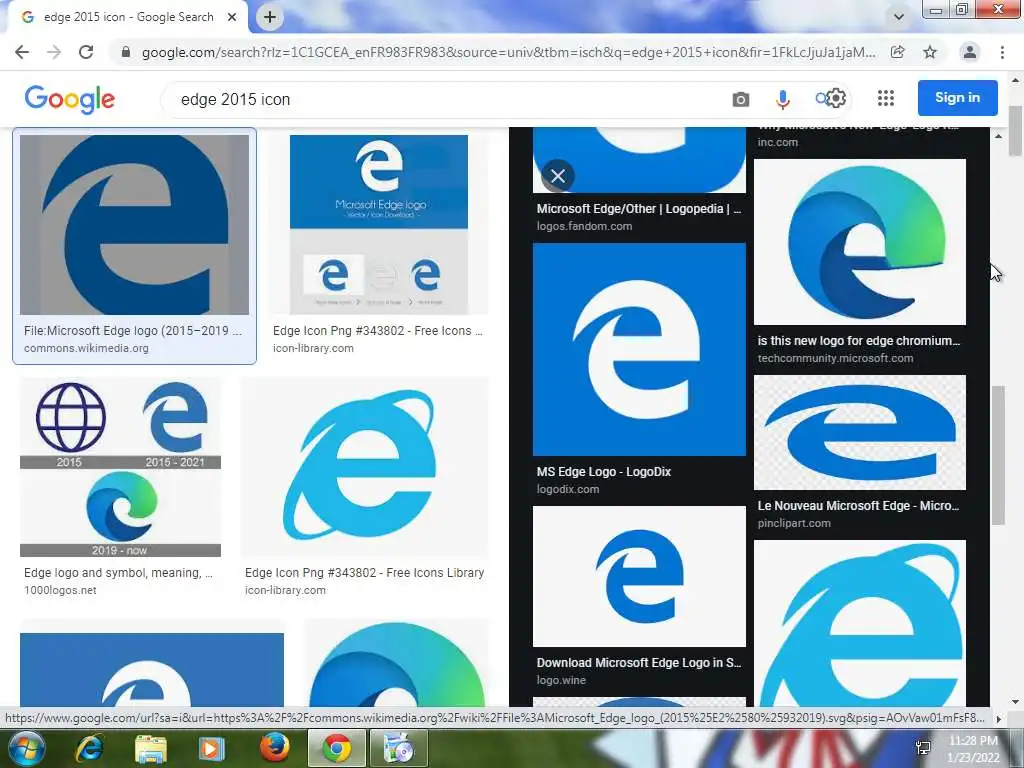This screenshot has width=1024, height=768.
Task: Start voice search with the microphone
Action: click(782, 99)
